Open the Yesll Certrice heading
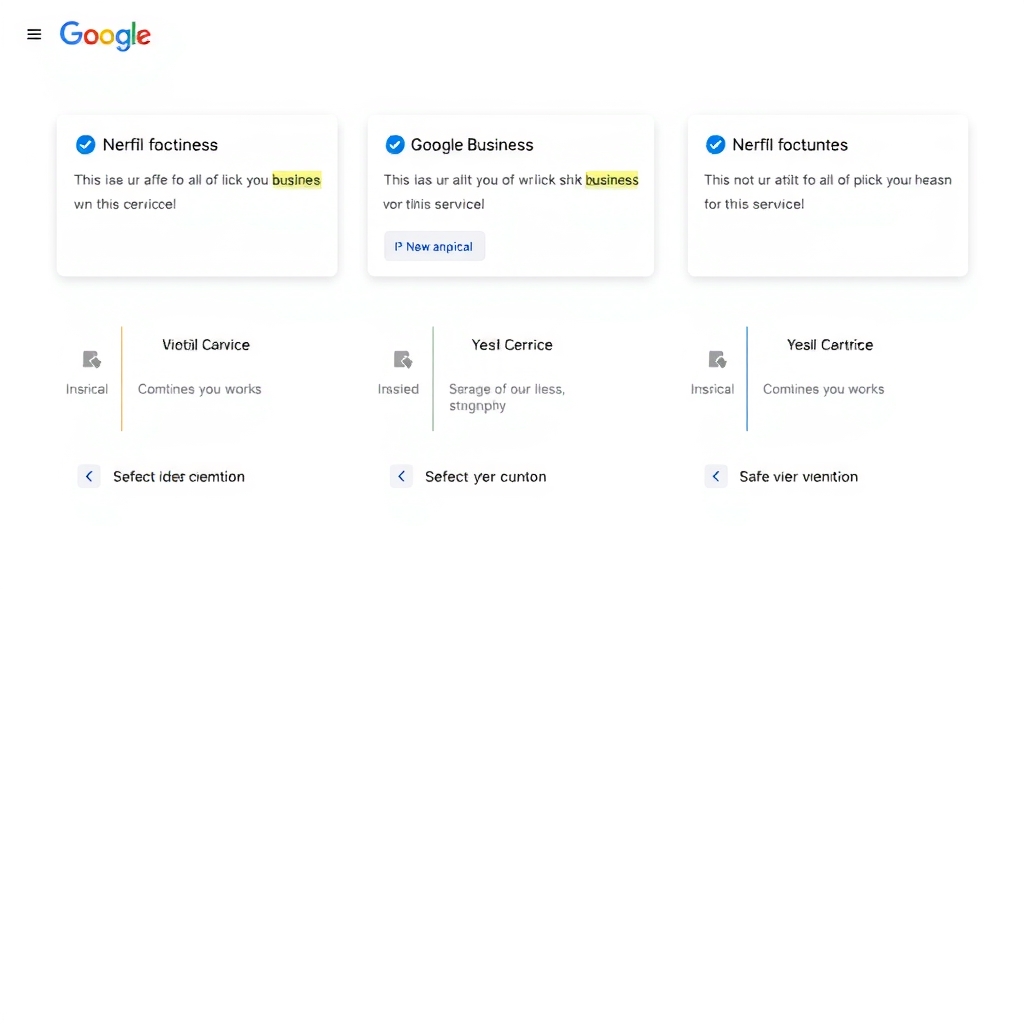Image resolution: width=1024 pixels, height=1024 pixels. [x=829, y=345]
